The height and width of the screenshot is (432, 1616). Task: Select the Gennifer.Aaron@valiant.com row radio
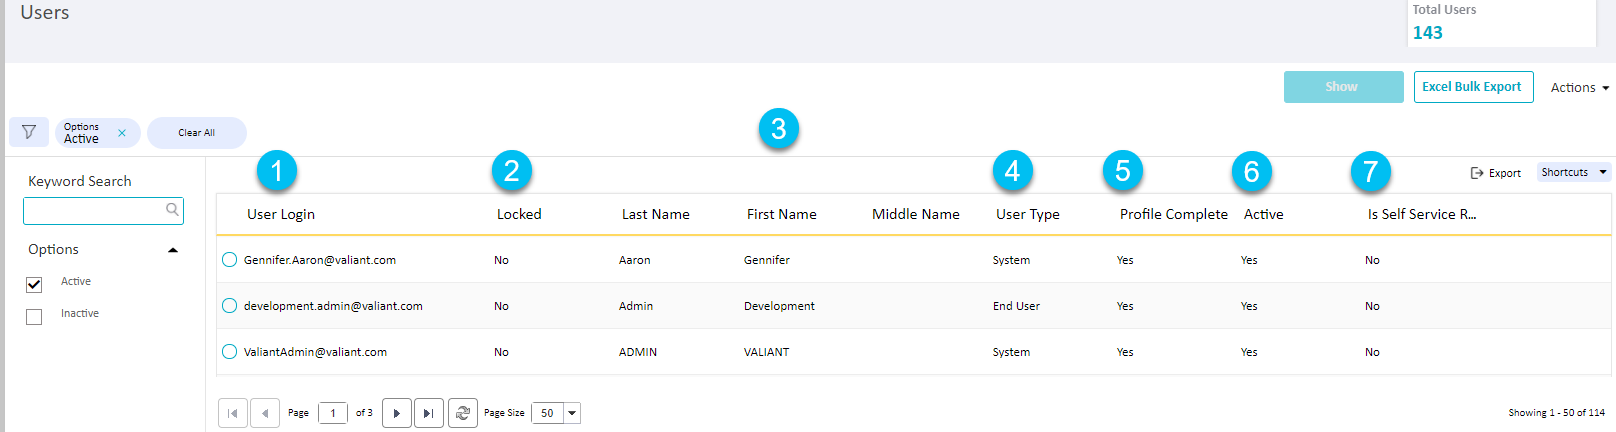229,260
